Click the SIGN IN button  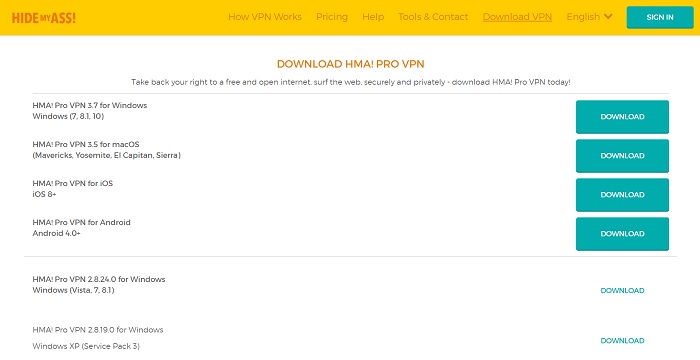(x=660, y=17)
